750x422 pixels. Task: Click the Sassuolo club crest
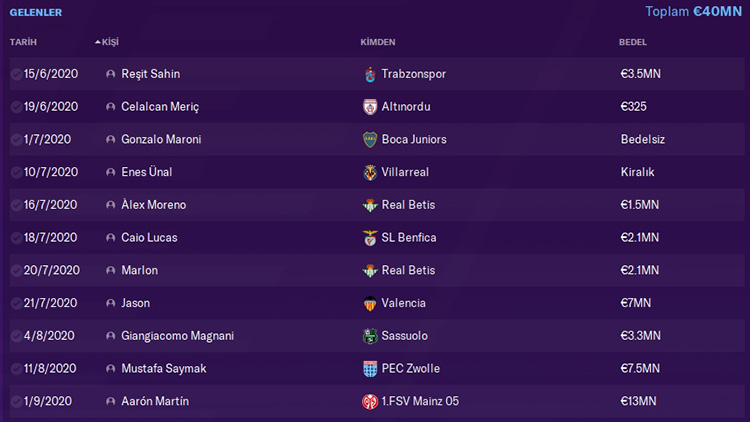[369, 336]
